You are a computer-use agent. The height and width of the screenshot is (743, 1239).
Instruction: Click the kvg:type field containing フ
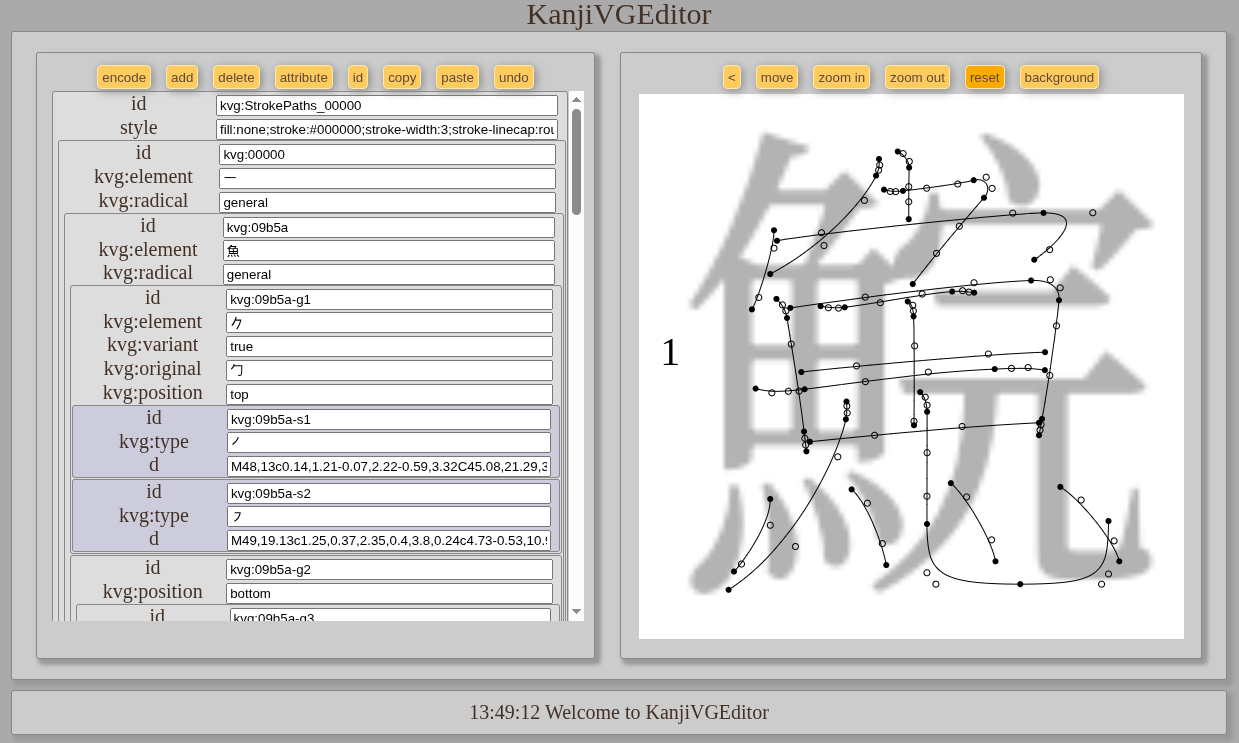(389, 516)
